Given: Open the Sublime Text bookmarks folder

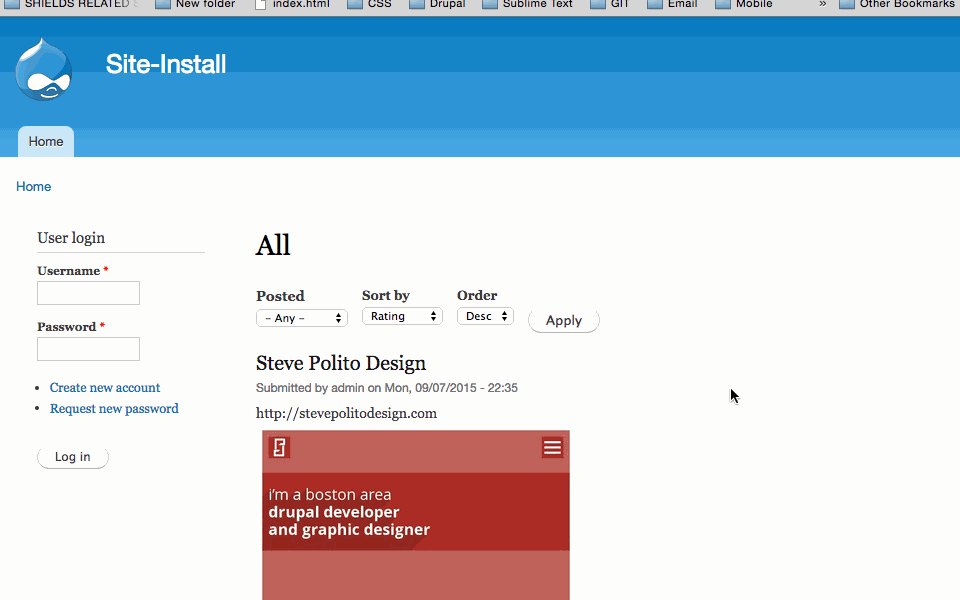Looking at the screenshot, I should [x=528, y=4].
